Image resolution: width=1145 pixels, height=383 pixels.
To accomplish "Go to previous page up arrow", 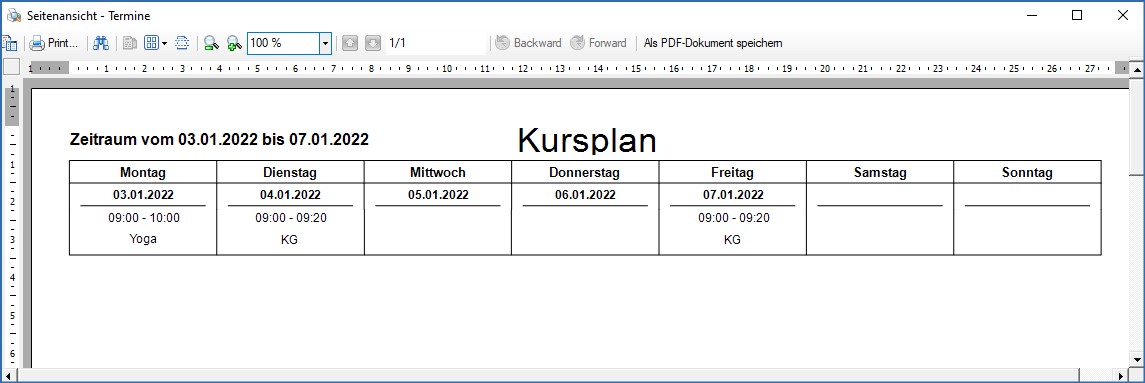I will point(350,43).
